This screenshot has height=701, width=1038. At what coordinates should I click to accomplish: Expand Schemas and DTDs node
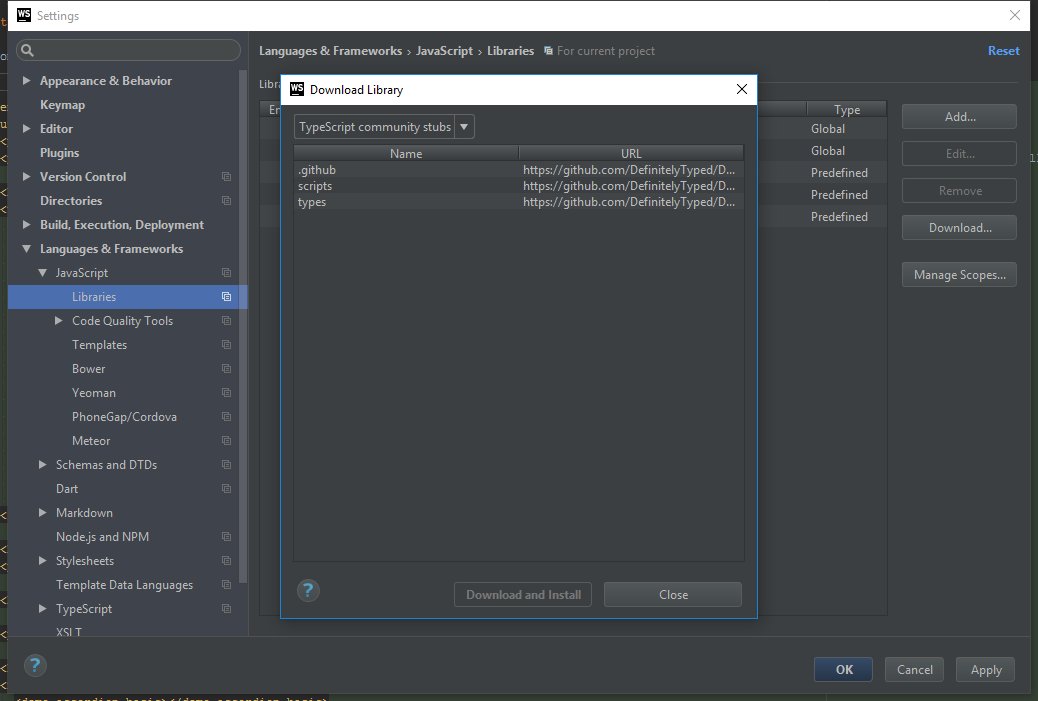42,465
